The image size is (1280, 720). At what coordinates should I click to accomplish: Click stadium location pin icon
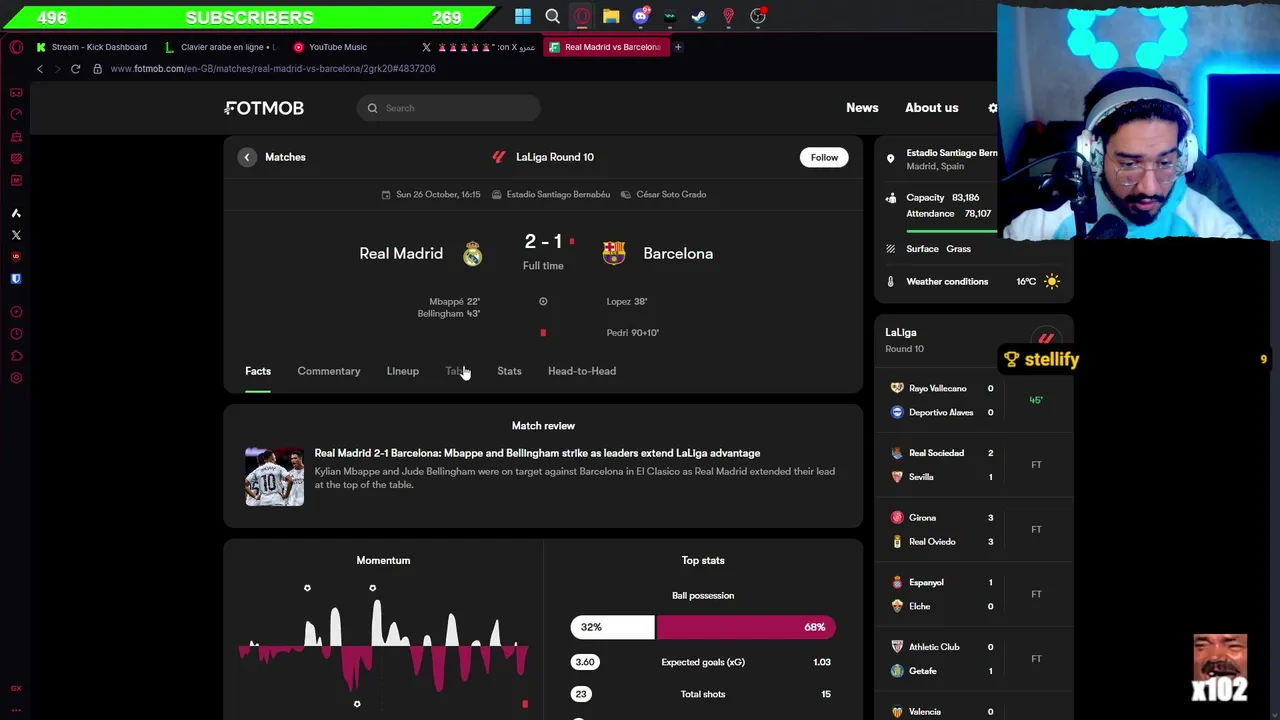coord(890,158)
